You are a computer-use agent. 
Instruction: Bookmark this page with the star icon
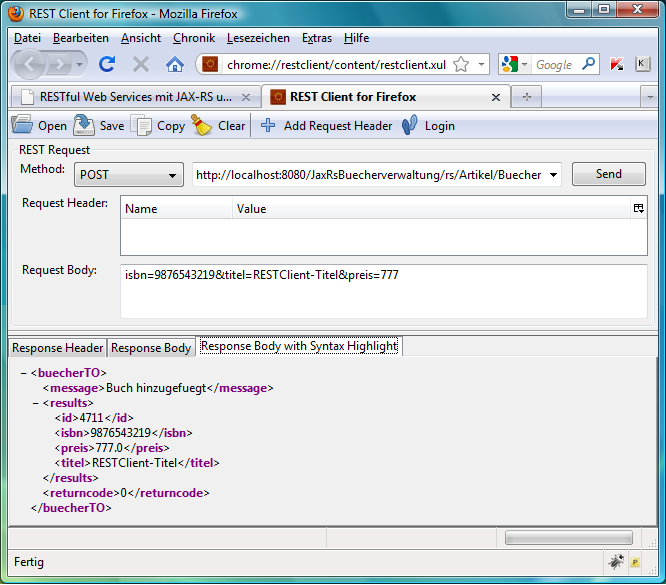(x=461, y=65)
